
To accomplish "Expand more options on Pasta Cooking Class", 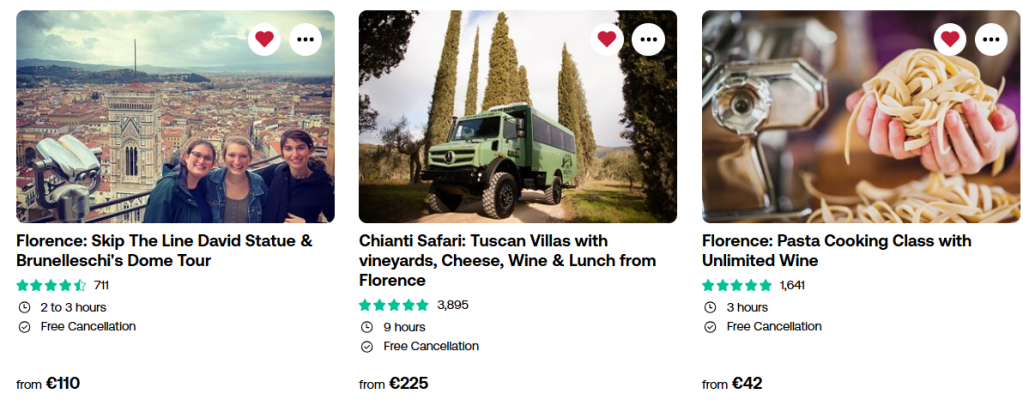I will pyautogui.click(x=991, y=39).
